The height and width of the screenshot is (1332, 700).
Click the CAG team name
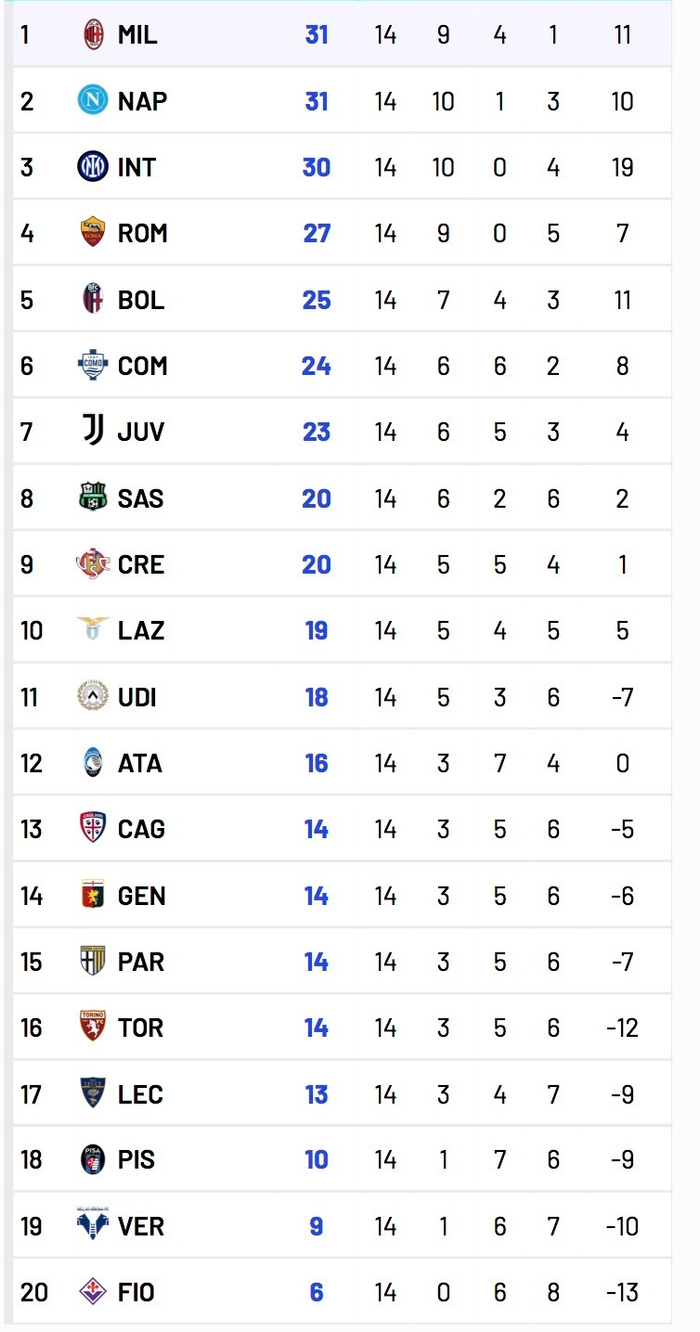[x=141, y=829]
